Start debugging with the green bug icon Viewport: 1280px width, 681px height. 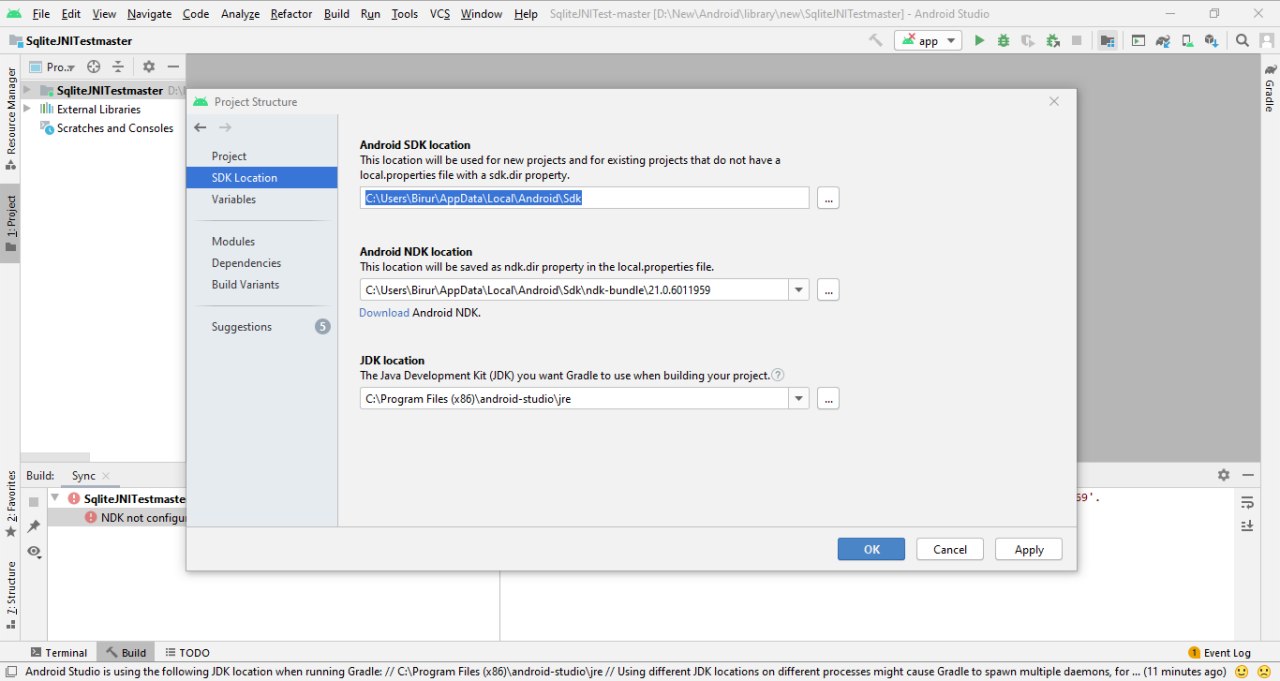click(x=1003, y=41)
